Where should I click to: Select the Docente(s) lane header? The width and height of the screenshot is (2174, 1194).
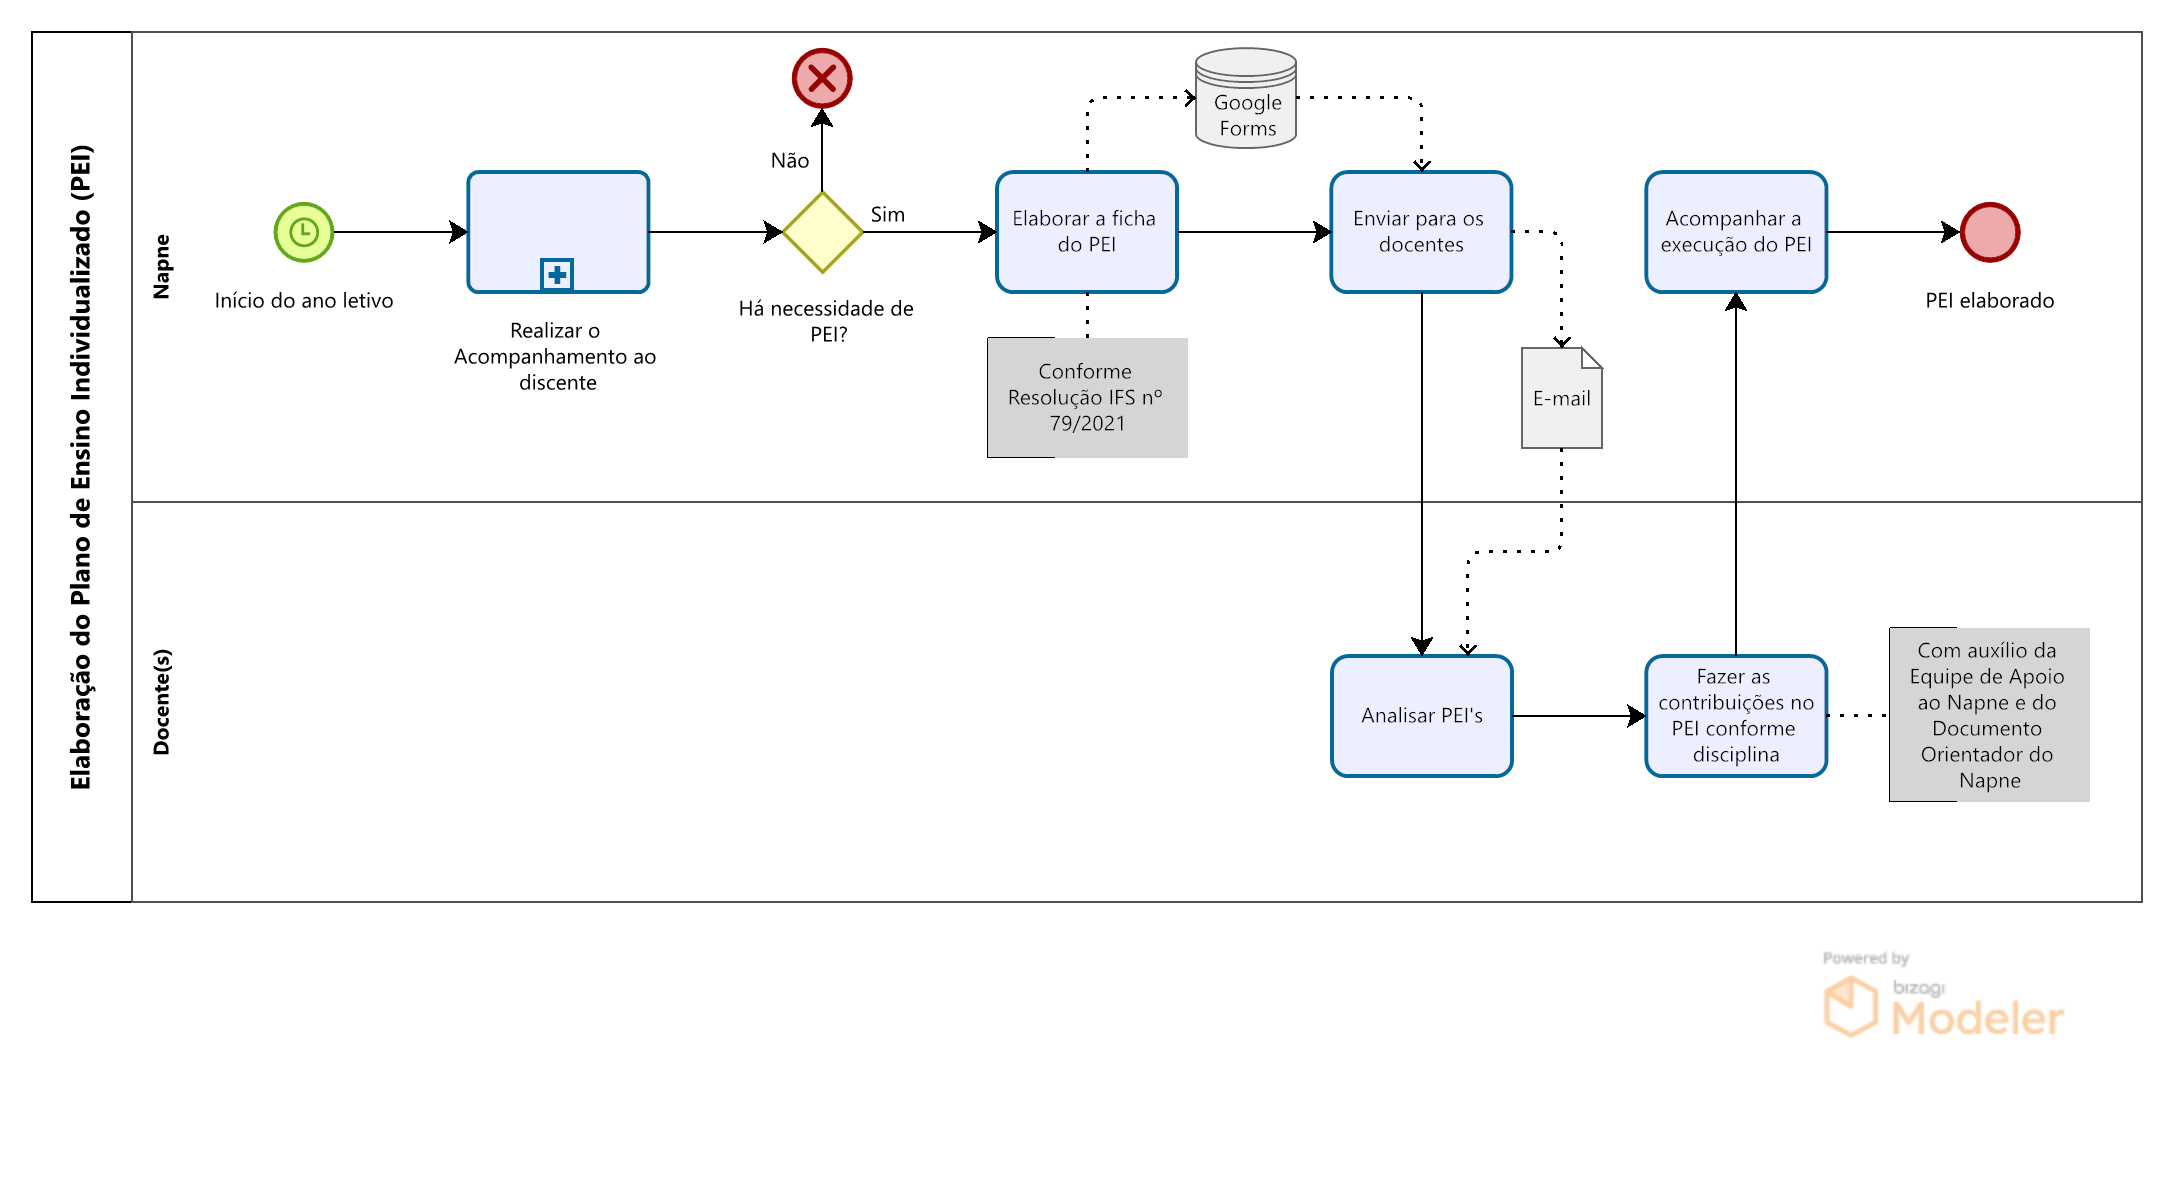[x=161, y=702]
